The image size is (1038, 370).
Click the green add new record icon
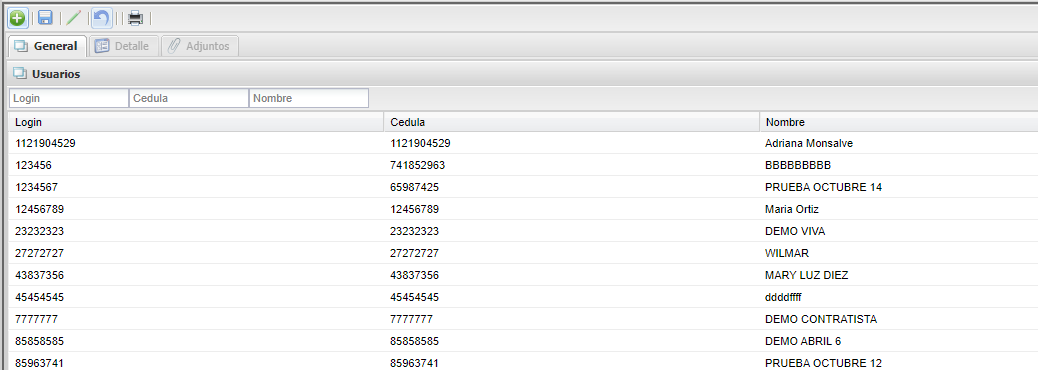(x=17, y=18)
